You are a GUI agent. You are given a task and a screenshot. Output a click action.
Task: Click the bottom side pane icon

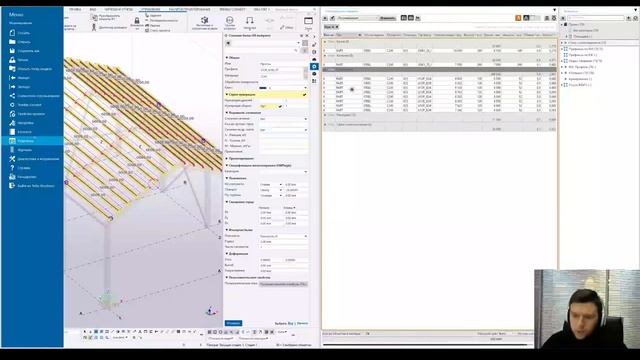314,81
